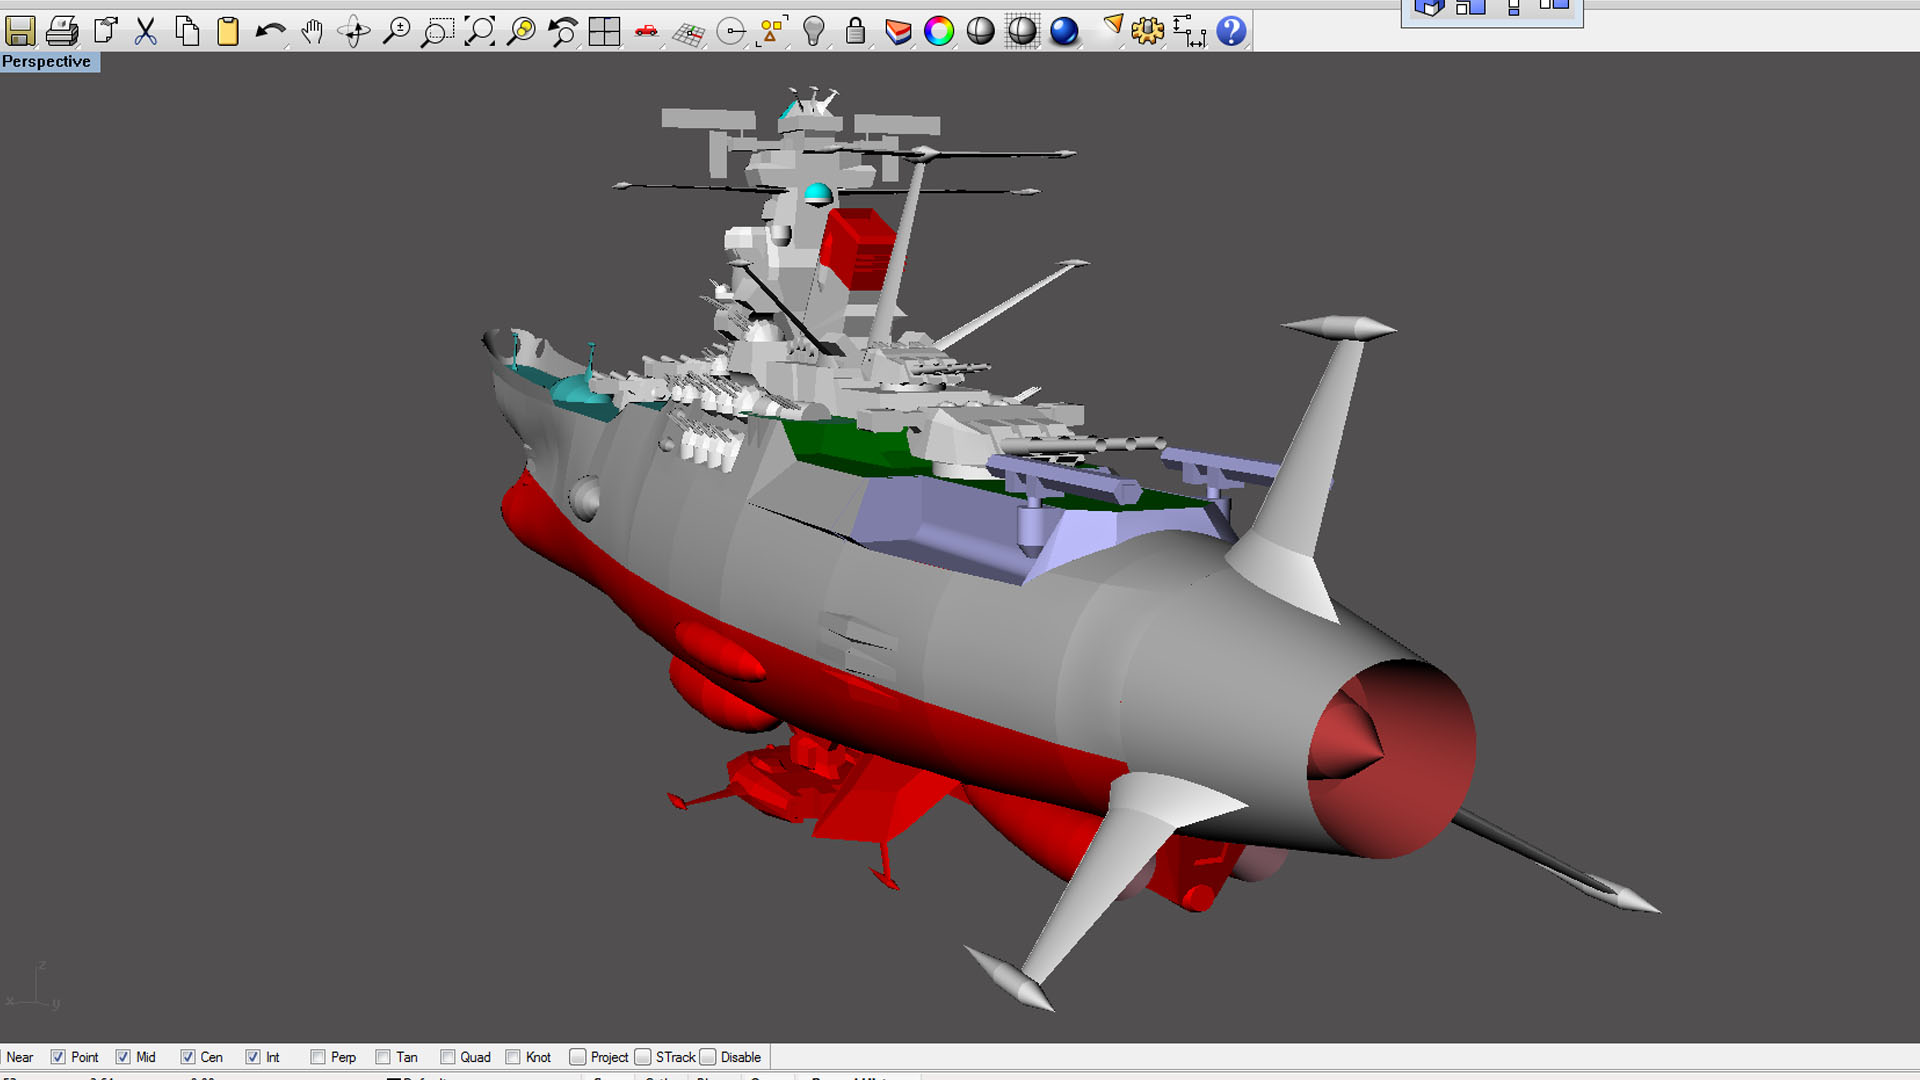
Task: Click the Zoom extents icon
Action: (479, 31)
